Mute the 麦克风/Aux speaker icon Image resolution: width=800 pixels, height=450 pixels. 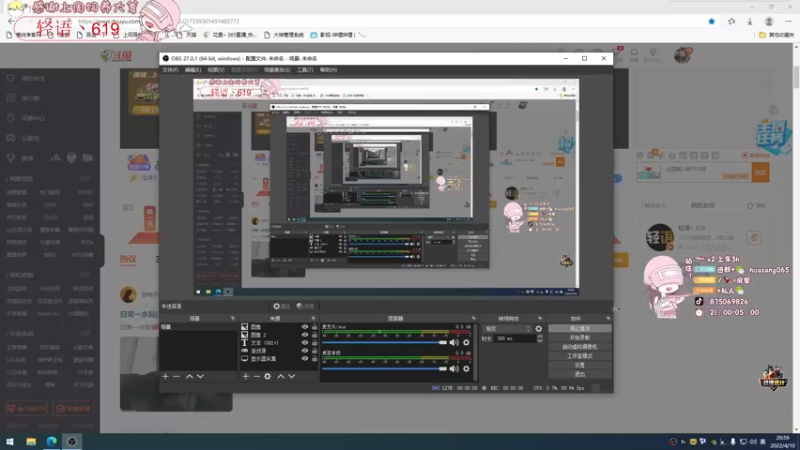454,342
